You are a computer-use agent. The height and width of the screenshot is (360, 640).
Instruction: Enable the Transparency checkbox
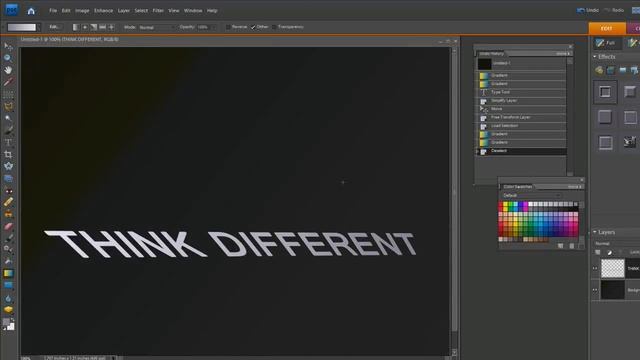274,27
